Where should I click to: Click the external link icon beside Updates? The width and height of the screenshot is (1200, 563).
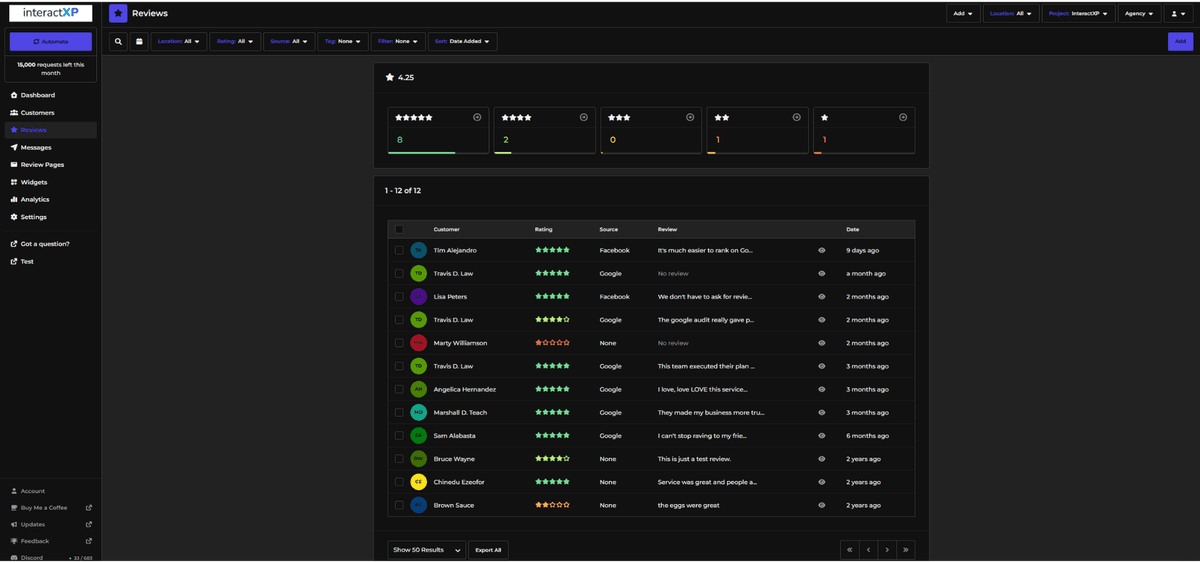tap(89, 524)
